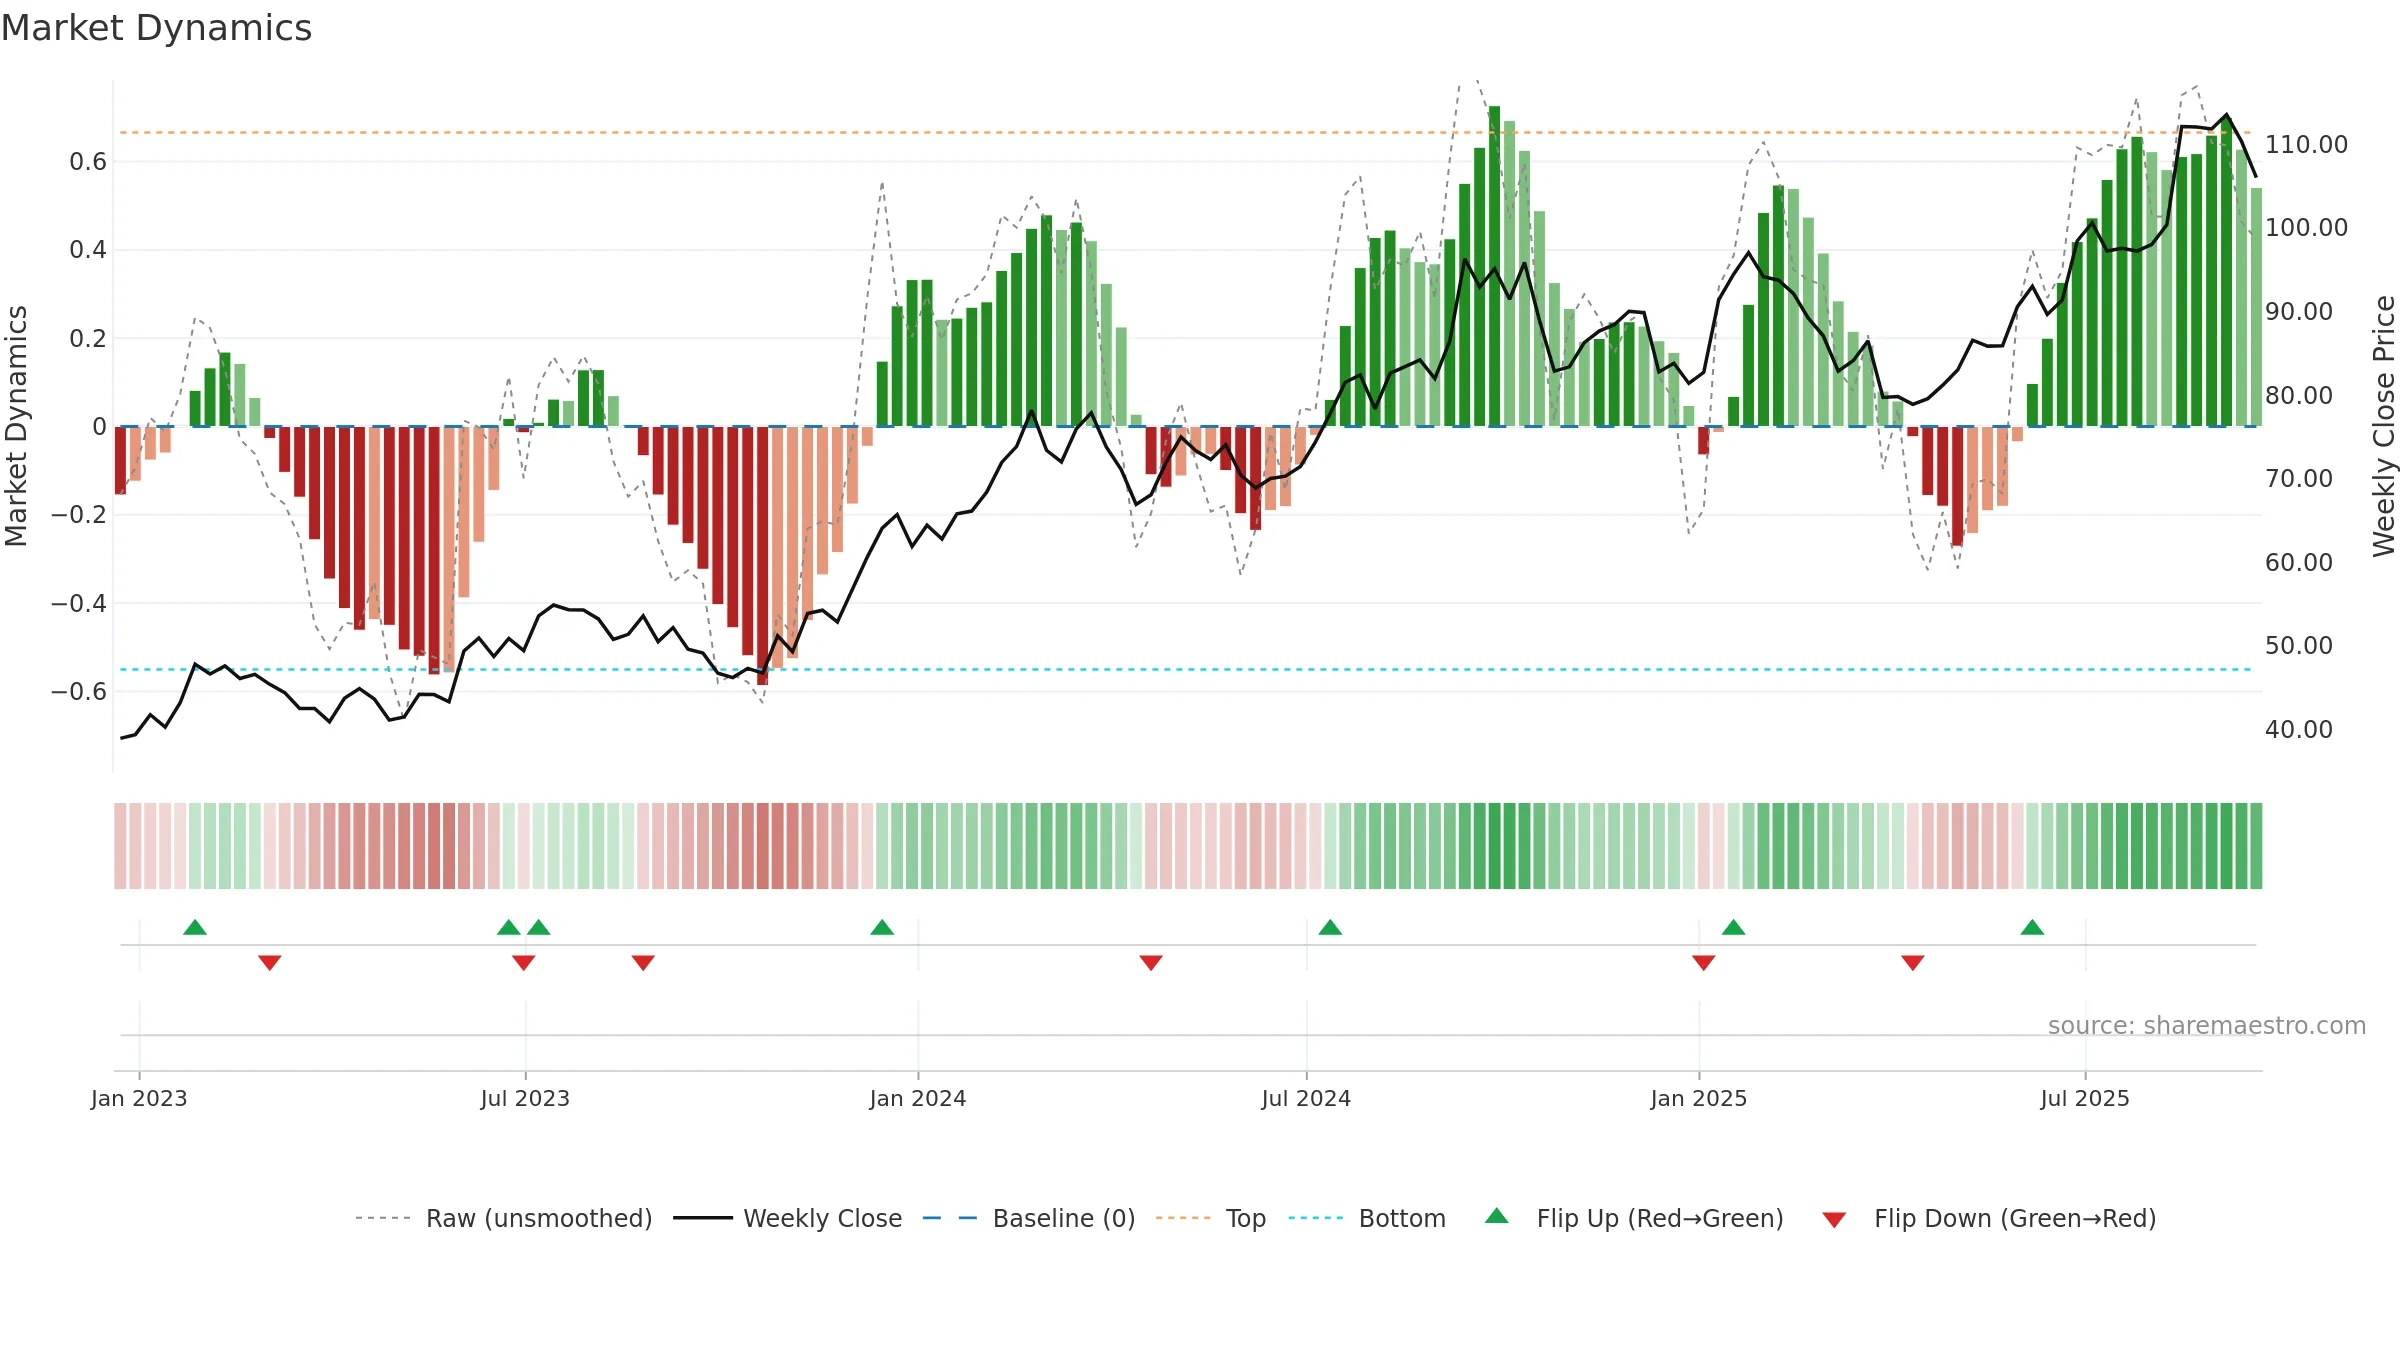Viewport: 2400px width, 1350px height.
Task: Click the red flip-down triangle at Jan 2025
Action: pos(1704,963)
